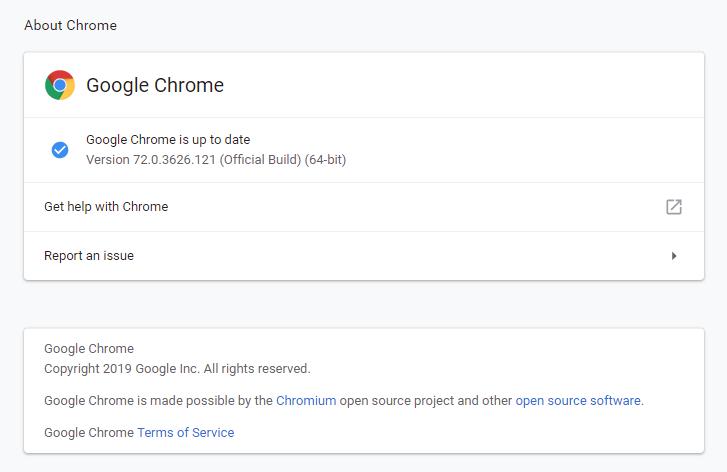
Task: Open Get help with Chrome
Action: [x=364, y=207]
